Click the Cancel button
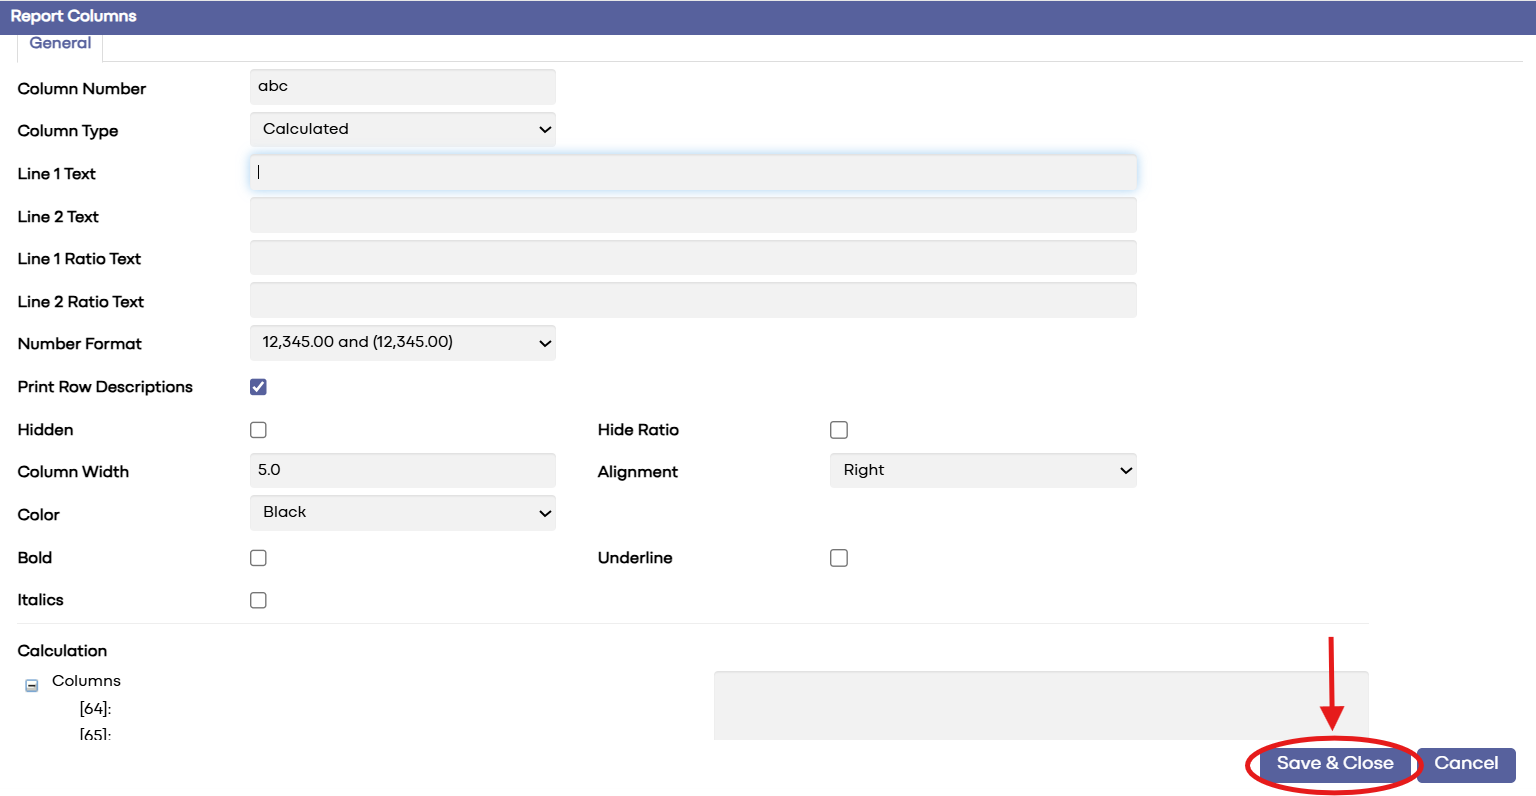1536x796 pixels. click(1466, 764)
